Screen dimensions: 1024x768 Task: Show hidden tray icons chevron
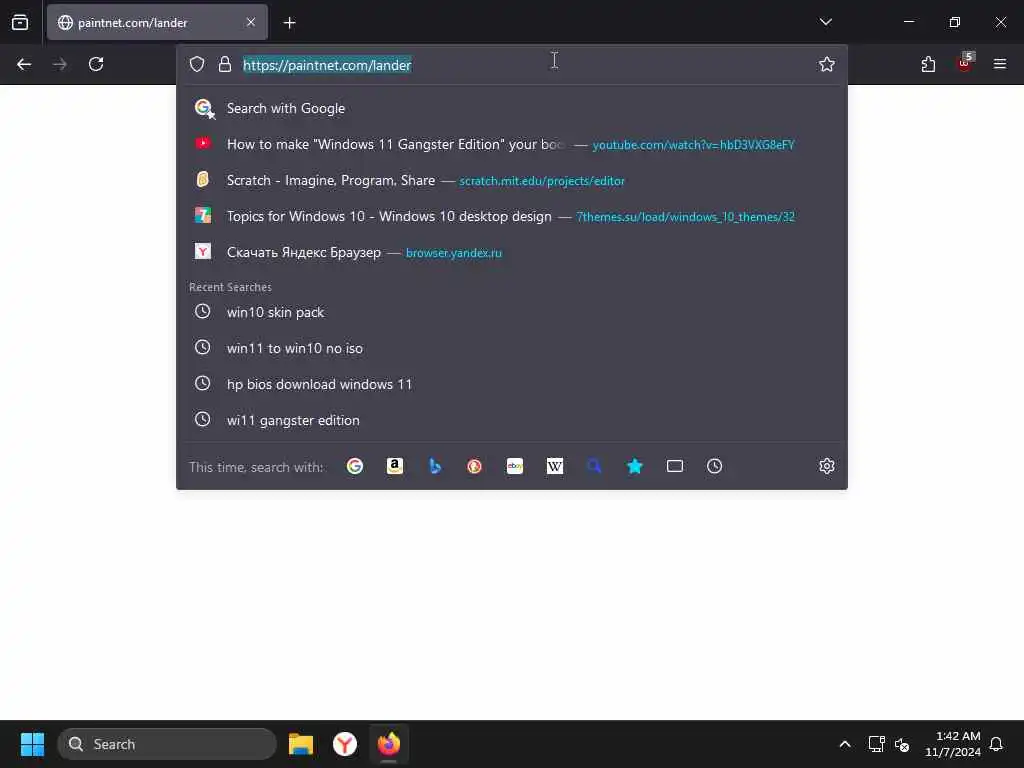click(x=844, y=744)
